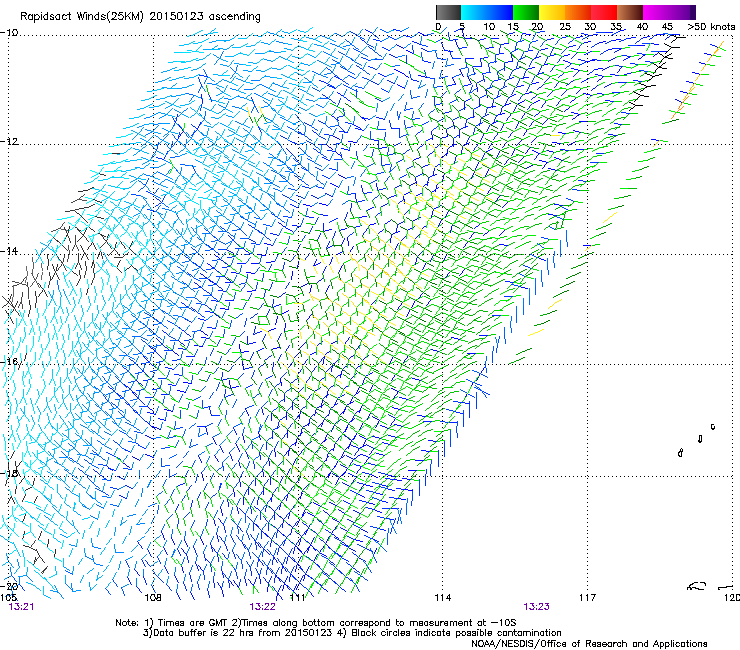740x650 pixels.
Task: Click the note line starting 'Note: 1) Times are GMT'
Action: pos(316,623)
